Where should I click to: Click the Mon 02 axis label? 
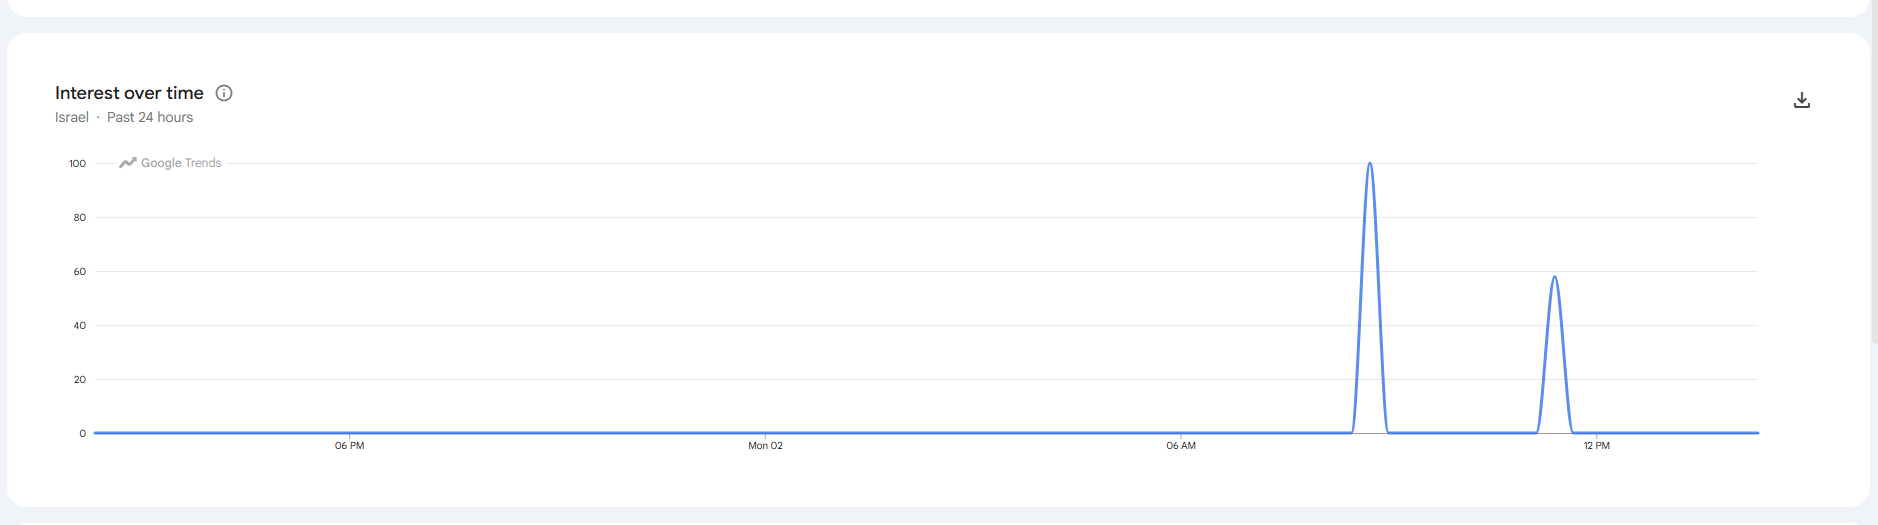click(x=765, y=446)
